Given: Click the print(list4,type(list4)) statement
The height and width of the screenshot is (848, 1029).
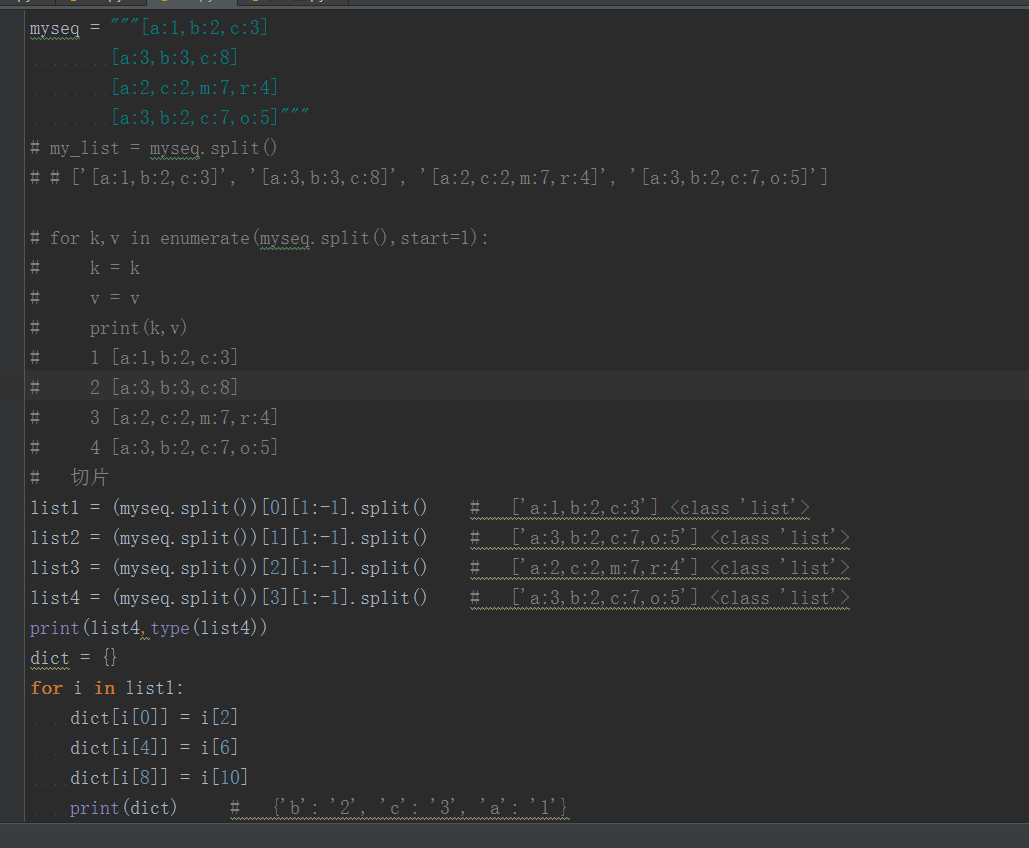Looking at the screenshot, I should pyautogui.click(x=149, y=628).
